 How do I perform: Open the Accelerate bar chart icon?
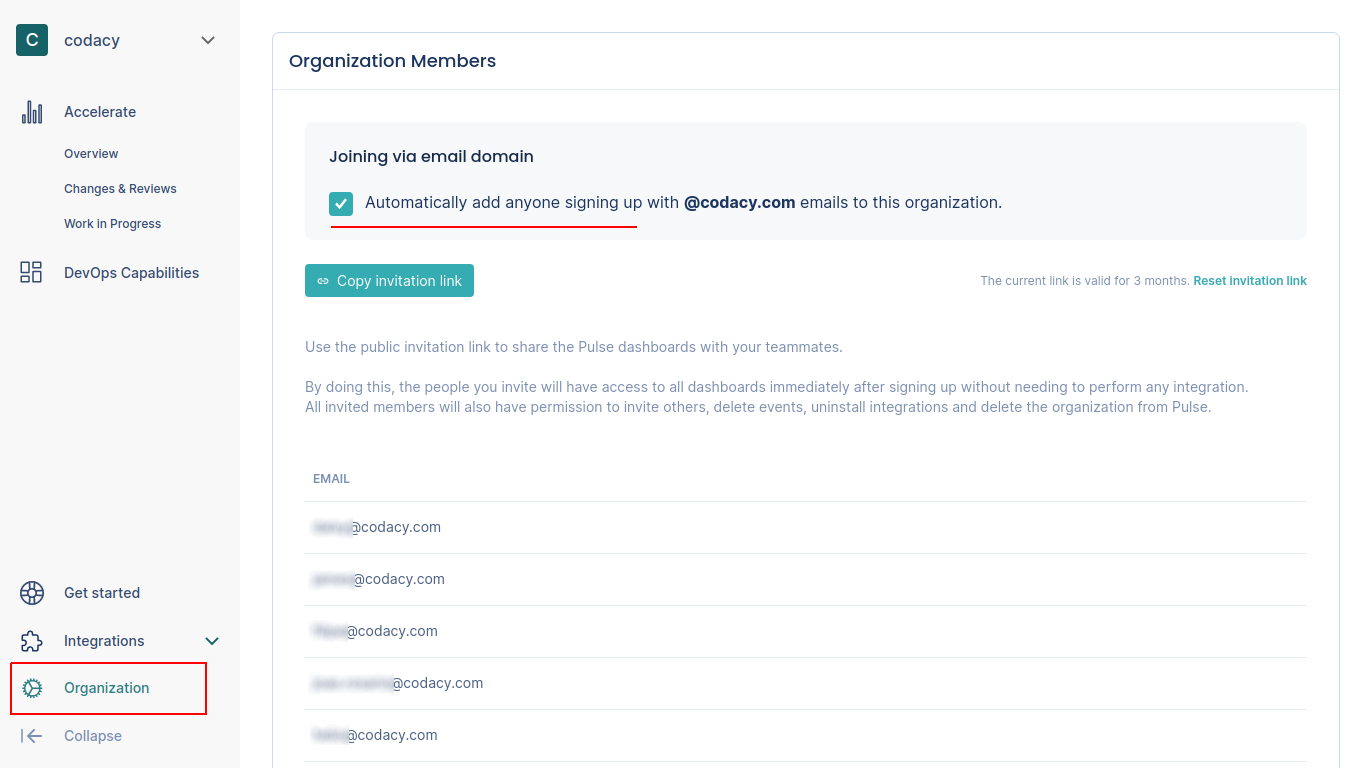pos(32,112)
